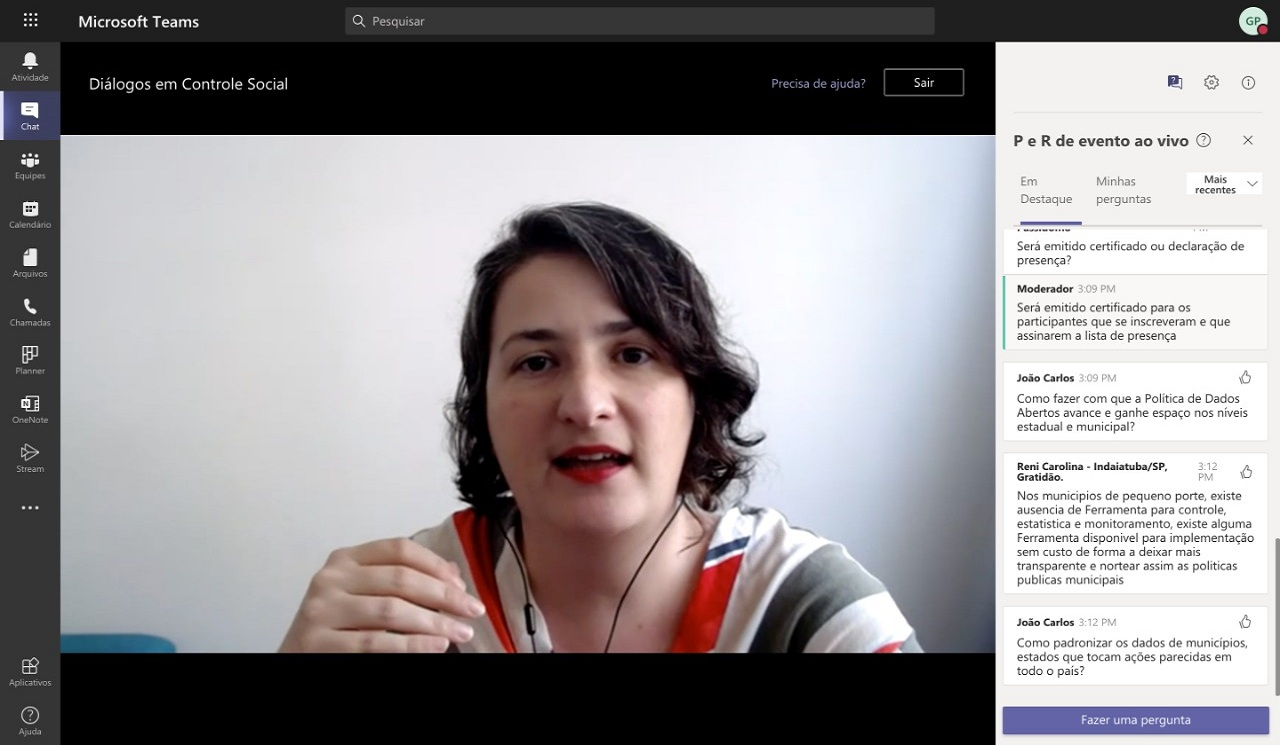
Task: Open the Chamadas phone icon
Action: click(x=30, y=311)
